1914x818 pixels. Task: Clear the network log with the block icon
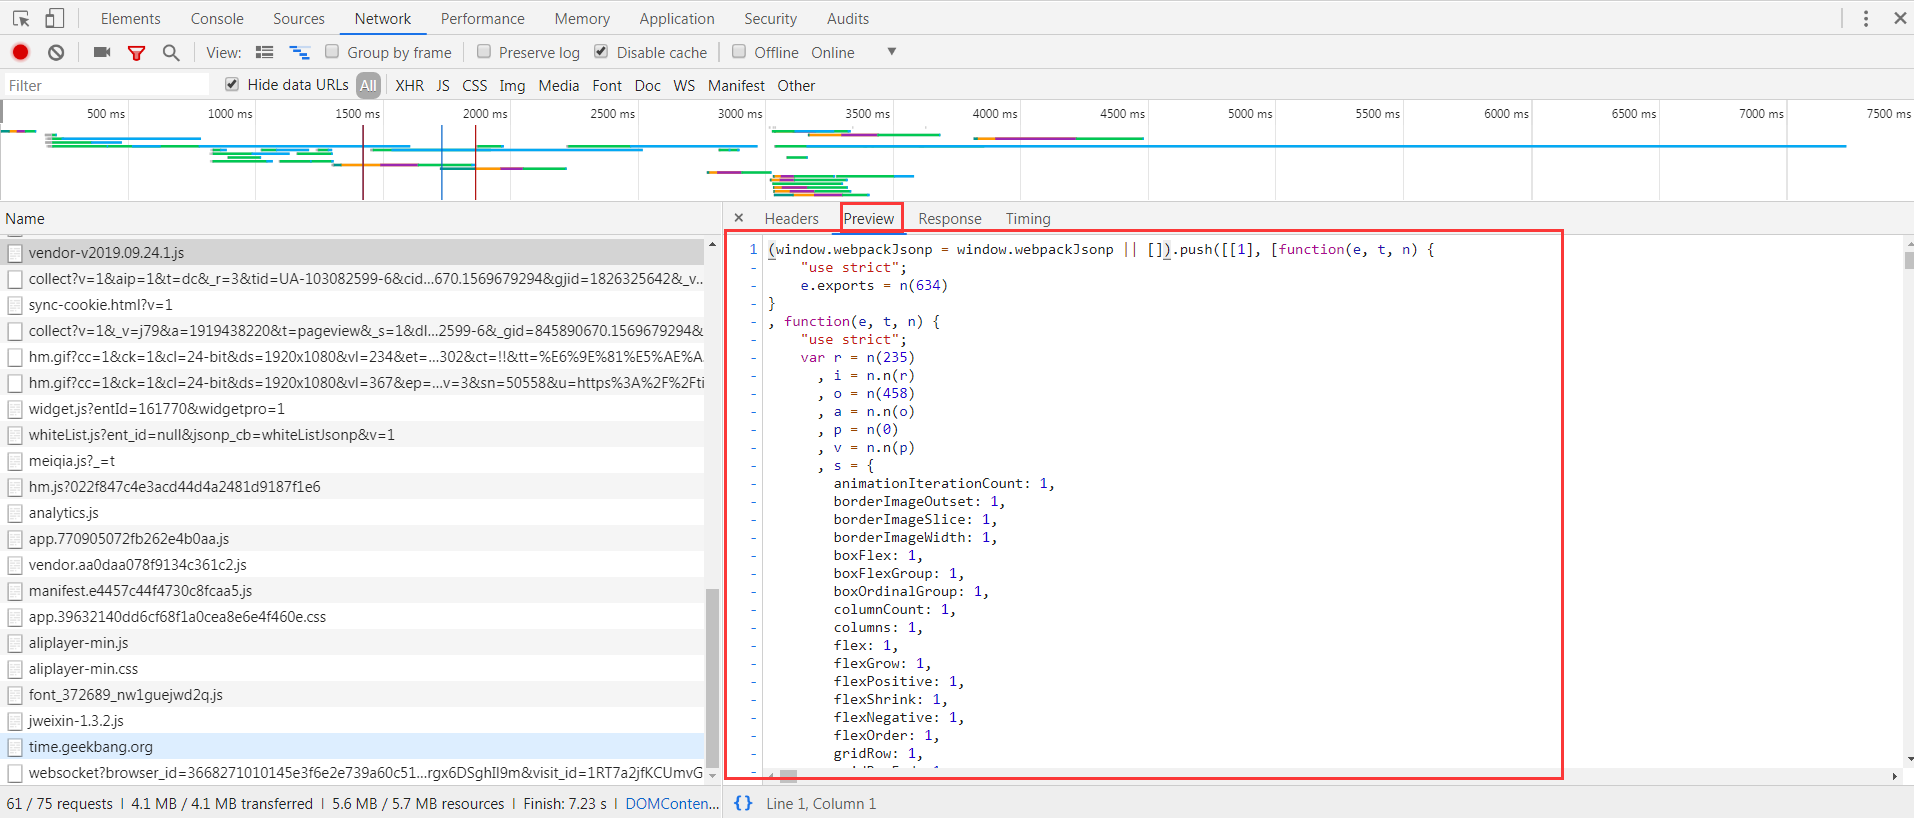(56, 52)
